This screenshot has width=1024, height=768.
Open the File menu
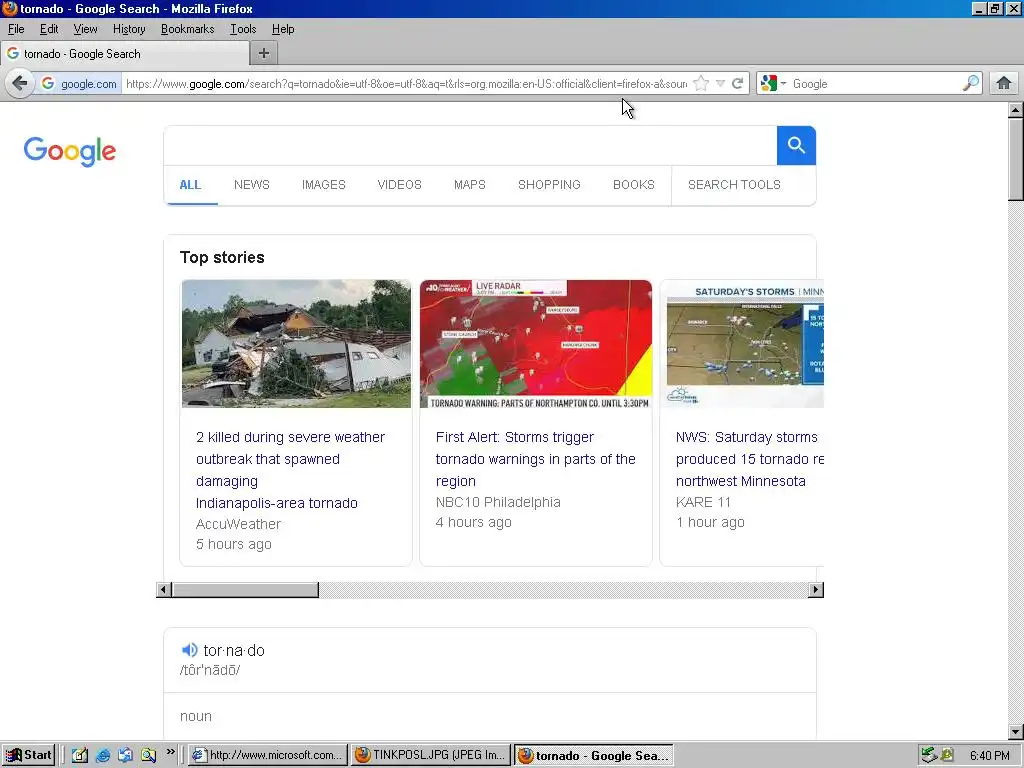pos(16,29)
